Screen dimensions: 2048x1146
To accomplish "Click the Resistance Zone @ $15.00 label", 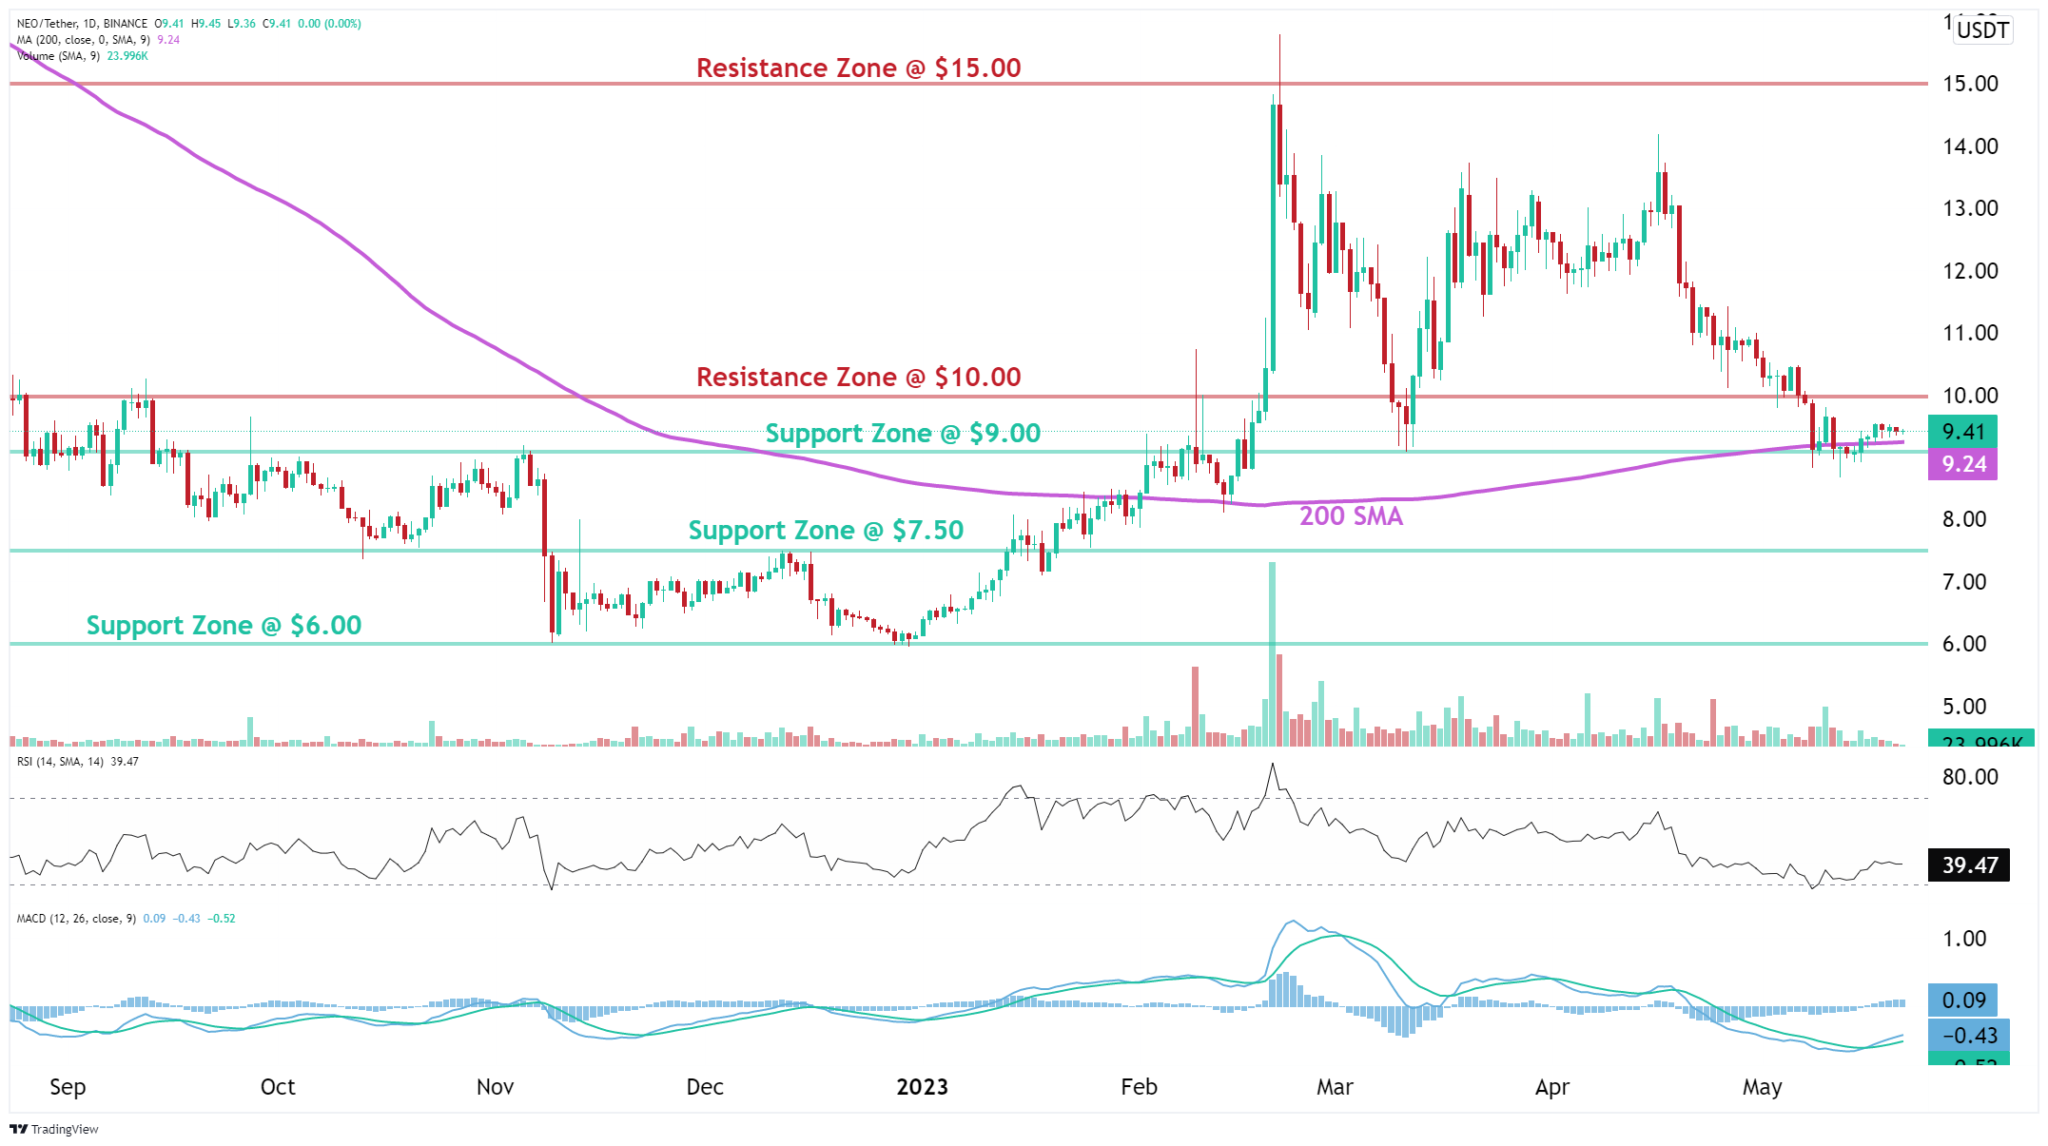I will (x=859, y=68).
